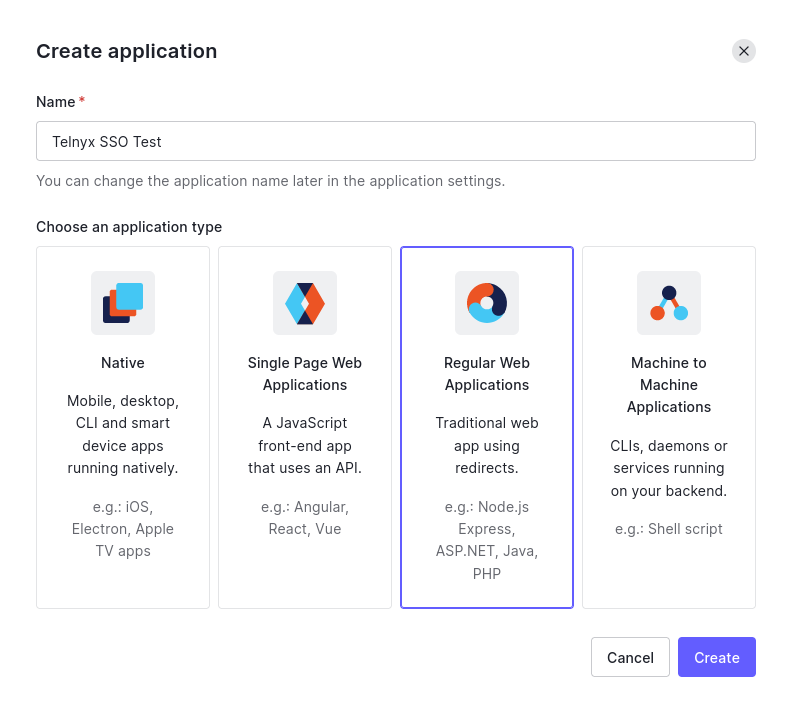Viewport: 791px width, 712px height.
Task: Select the Machine to Machine Applications title
Action: pyautogui.click(x=669, y=385)
